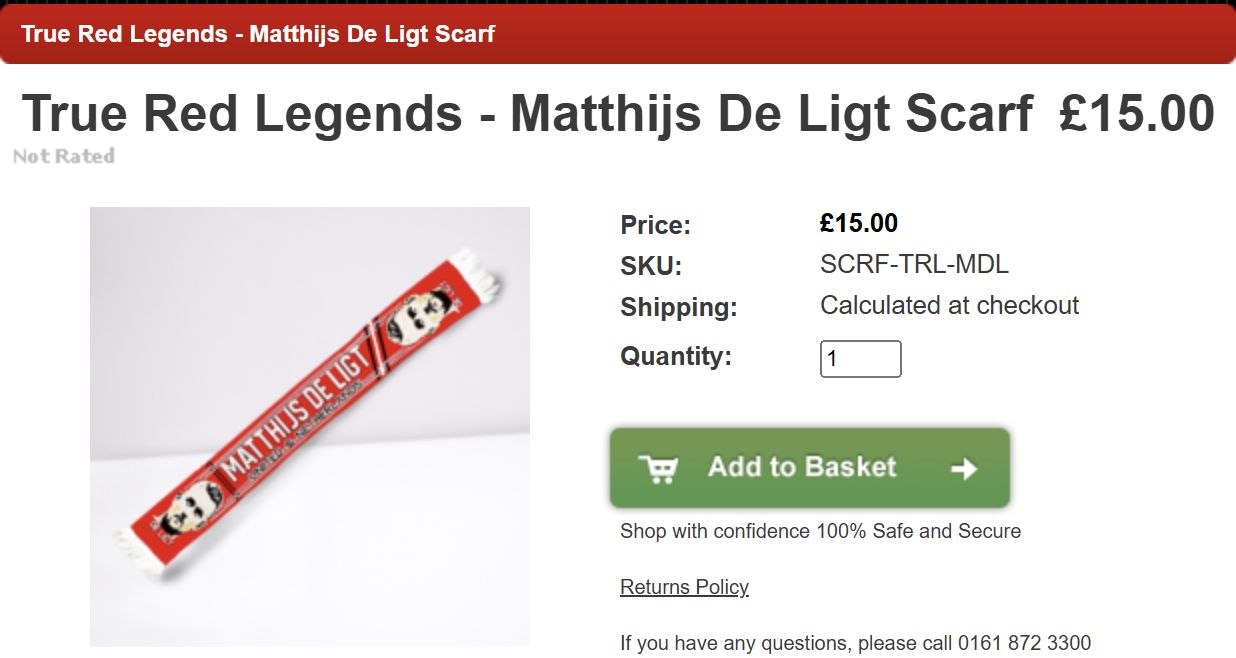Open the Returns Policy link
This screenshot has height=658, width=1236.
point(684,587)
